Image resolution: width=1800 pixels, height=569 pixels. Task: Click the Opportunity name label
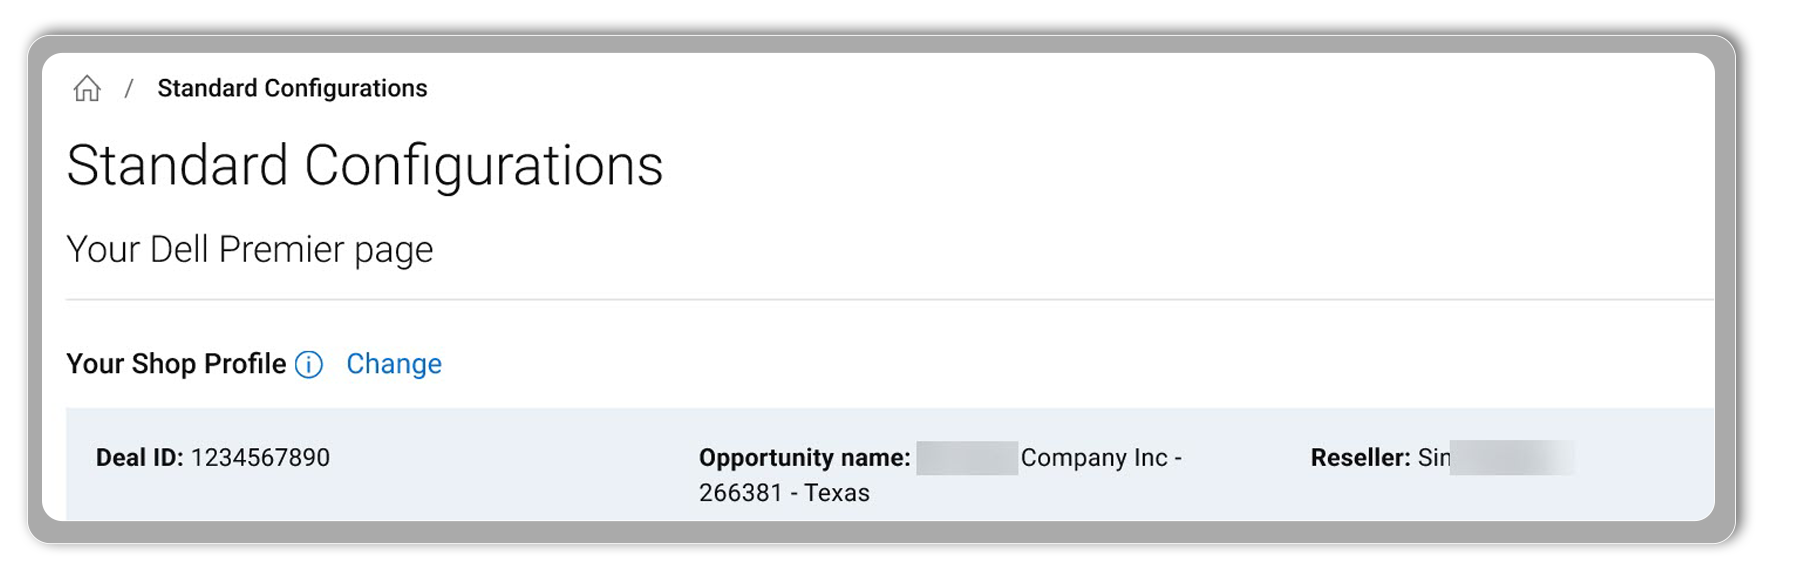pyautogui.click(x=804, y=458)
